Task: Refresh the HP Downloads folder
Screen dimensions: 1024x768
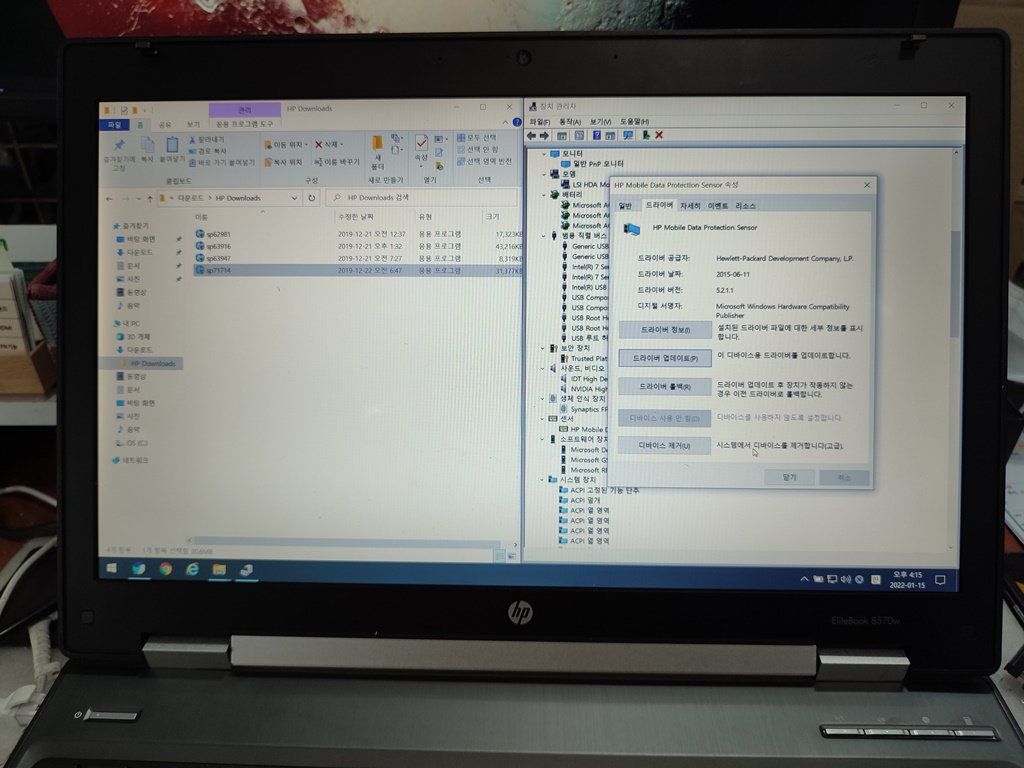Action: pyautogui.click(x=312, y=198)
